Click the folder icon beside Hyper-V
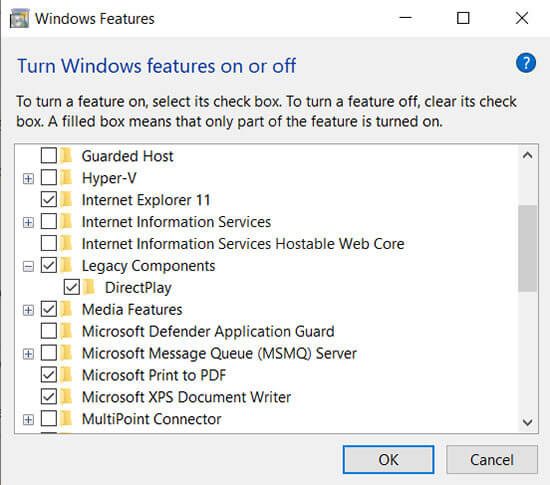This screenshot has width=550, height=485. tap(66, 178)
